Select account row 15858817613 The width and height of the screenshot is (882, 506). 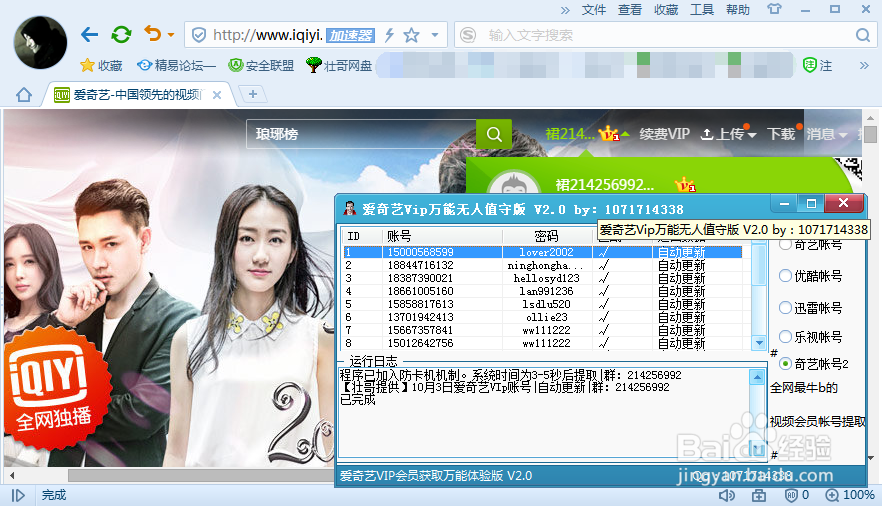[543, 304]
